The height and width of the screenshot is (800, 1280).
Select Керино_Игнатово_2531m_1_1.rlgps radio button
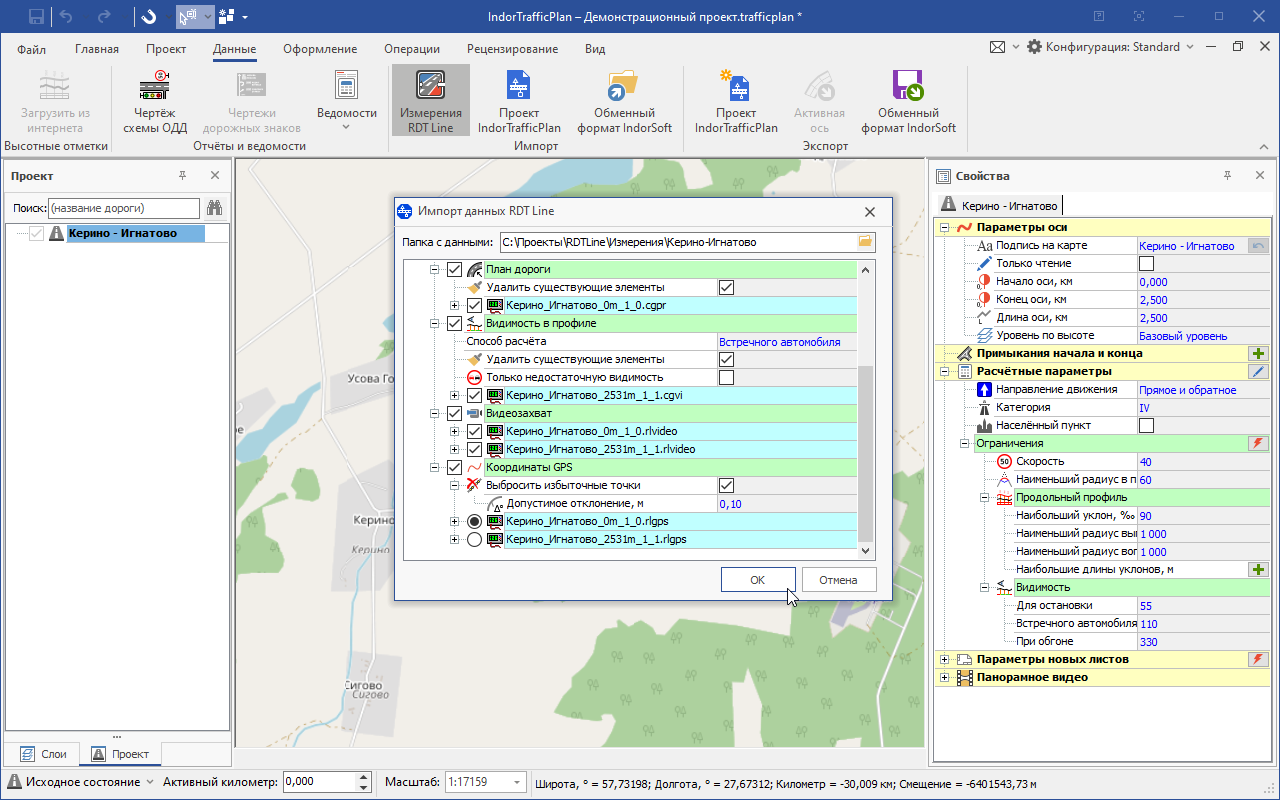[474, 540]
